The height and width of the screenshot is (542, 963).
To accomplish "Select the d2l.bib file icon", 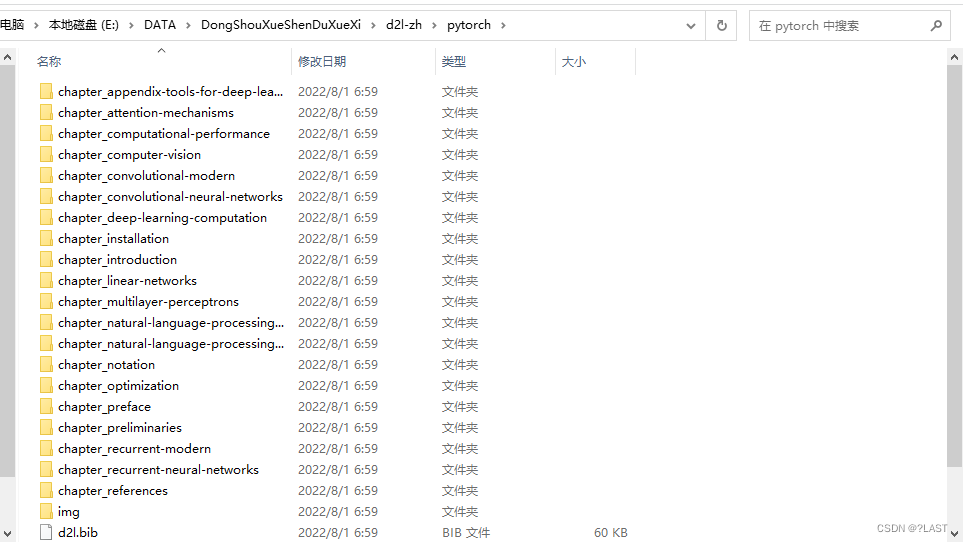I will coord(46,532).
